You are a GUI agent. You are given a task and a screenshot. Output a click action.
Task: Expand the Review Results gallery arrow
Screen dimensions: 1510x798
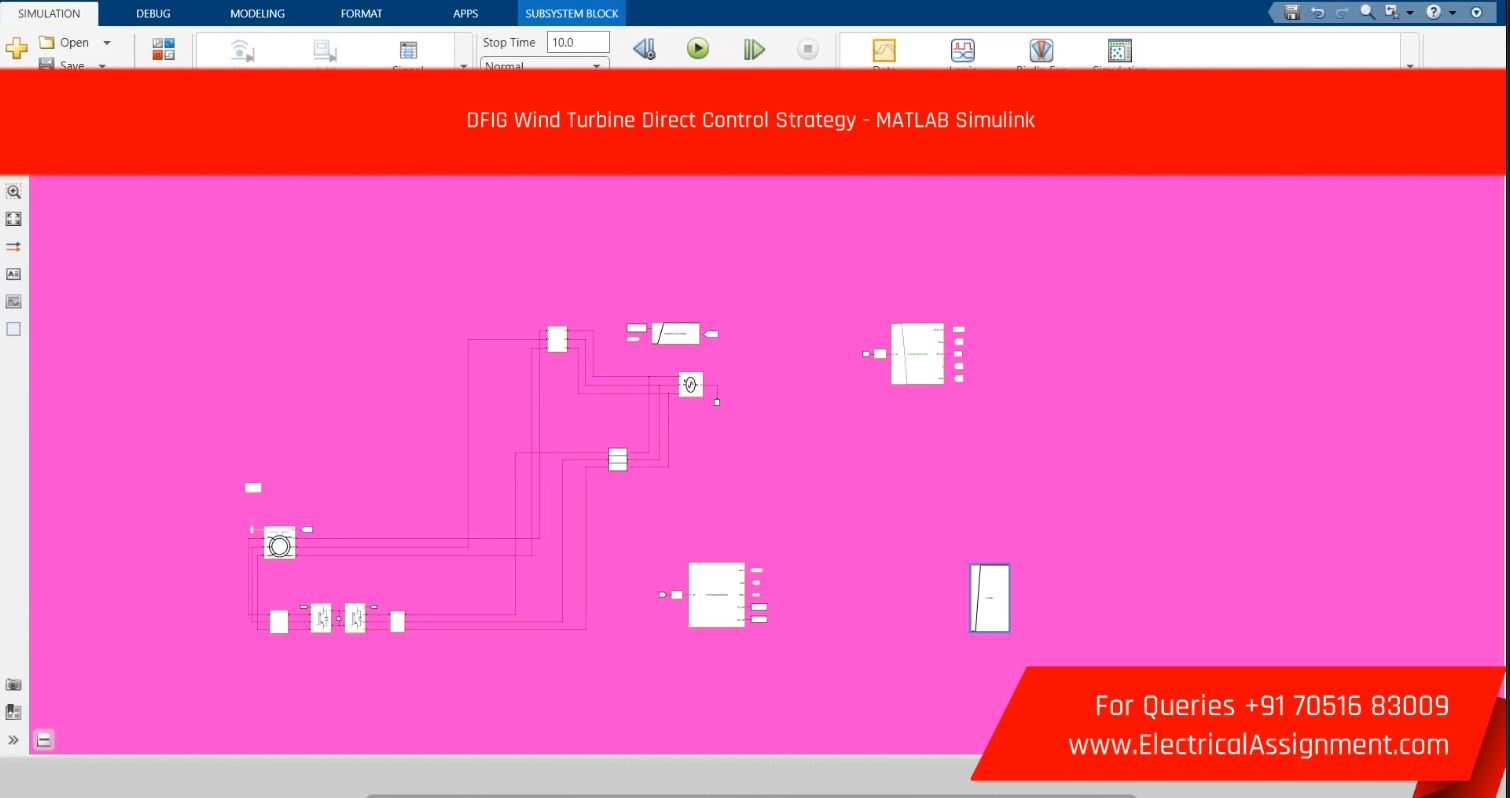pyautogui.click(x=1410, y=65)
